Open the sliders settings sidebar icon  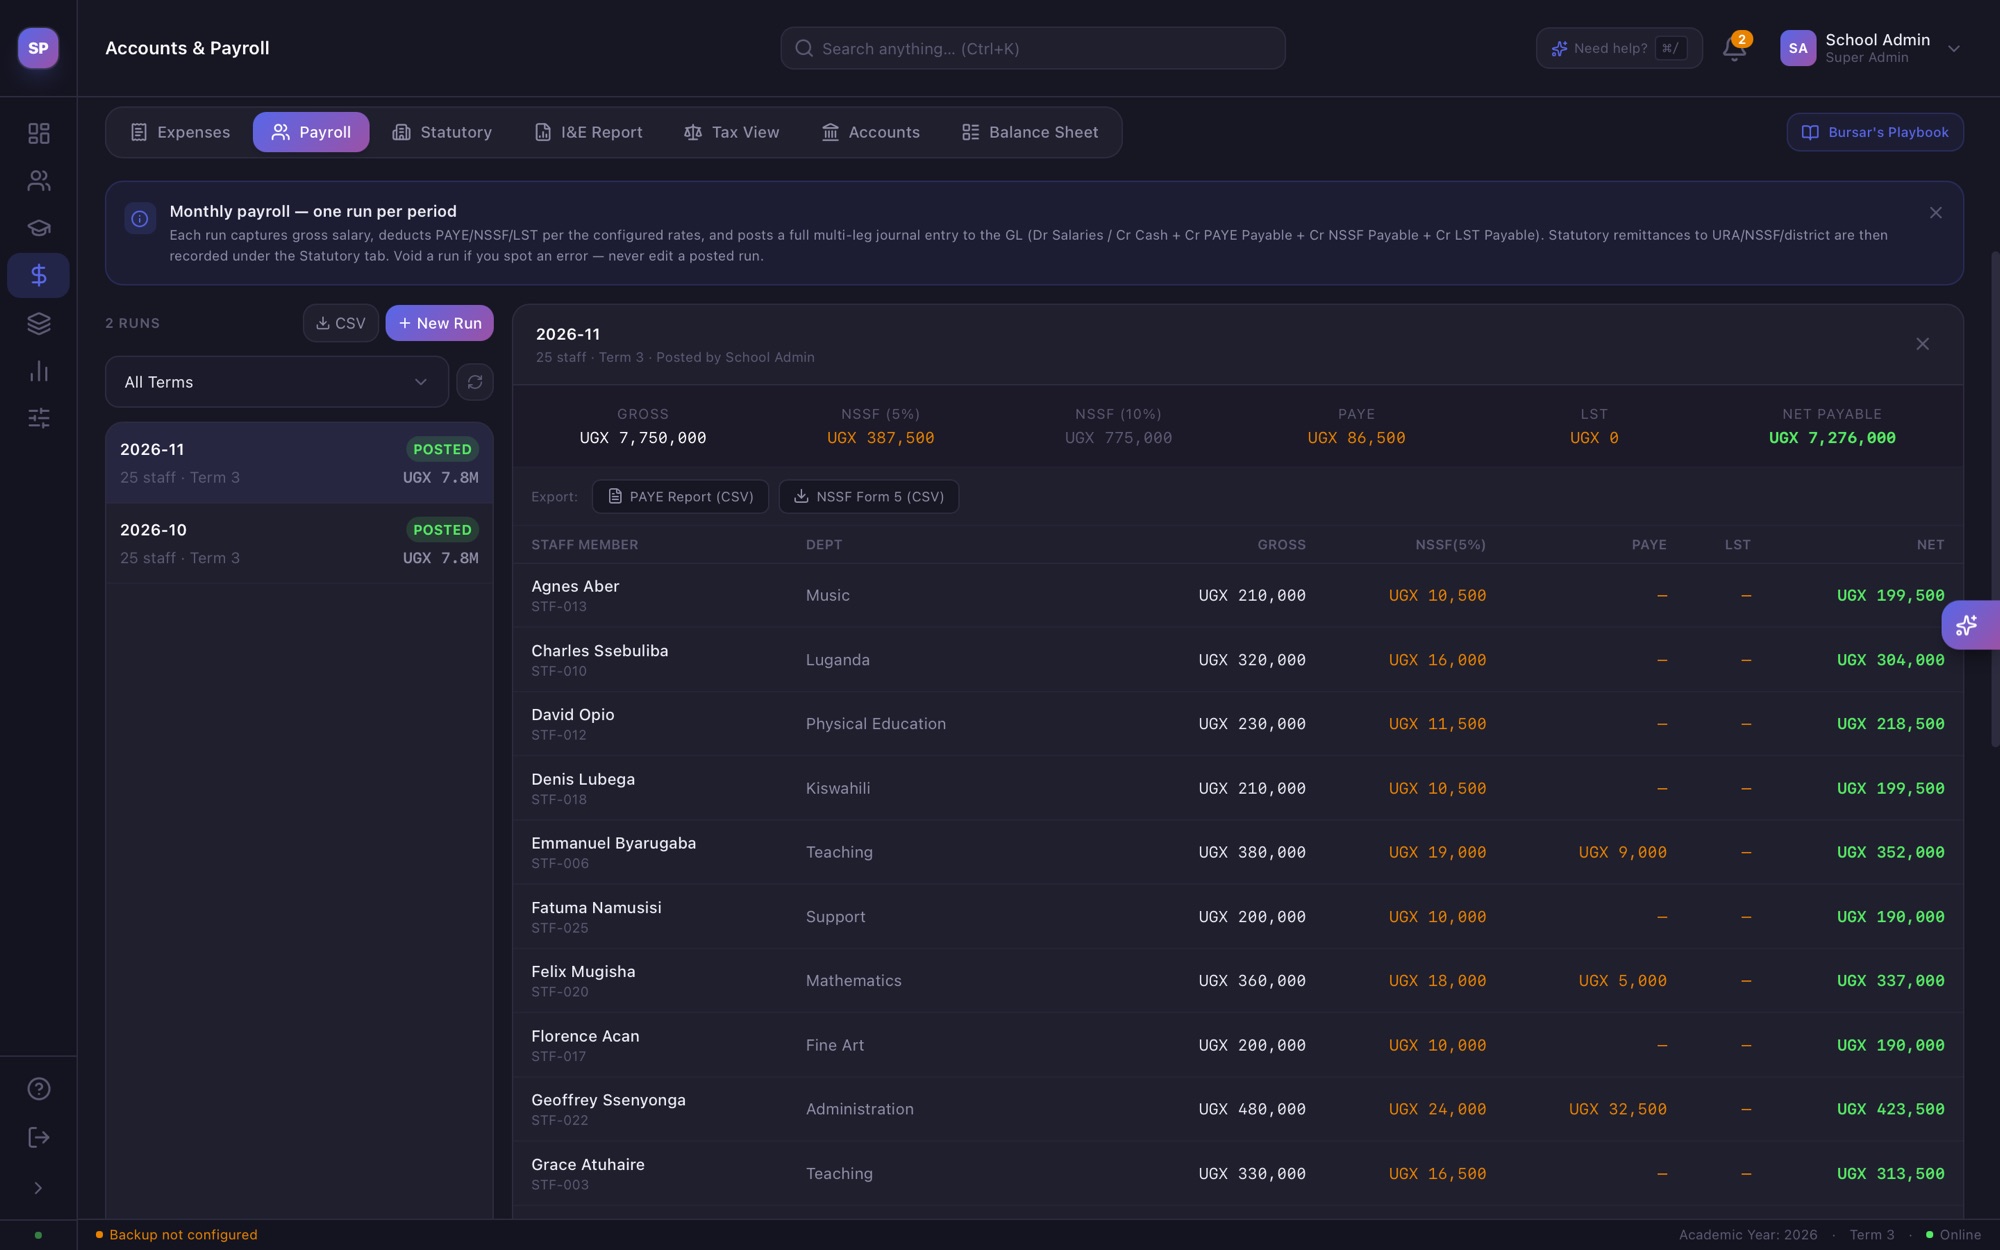[x=38, y=418]
